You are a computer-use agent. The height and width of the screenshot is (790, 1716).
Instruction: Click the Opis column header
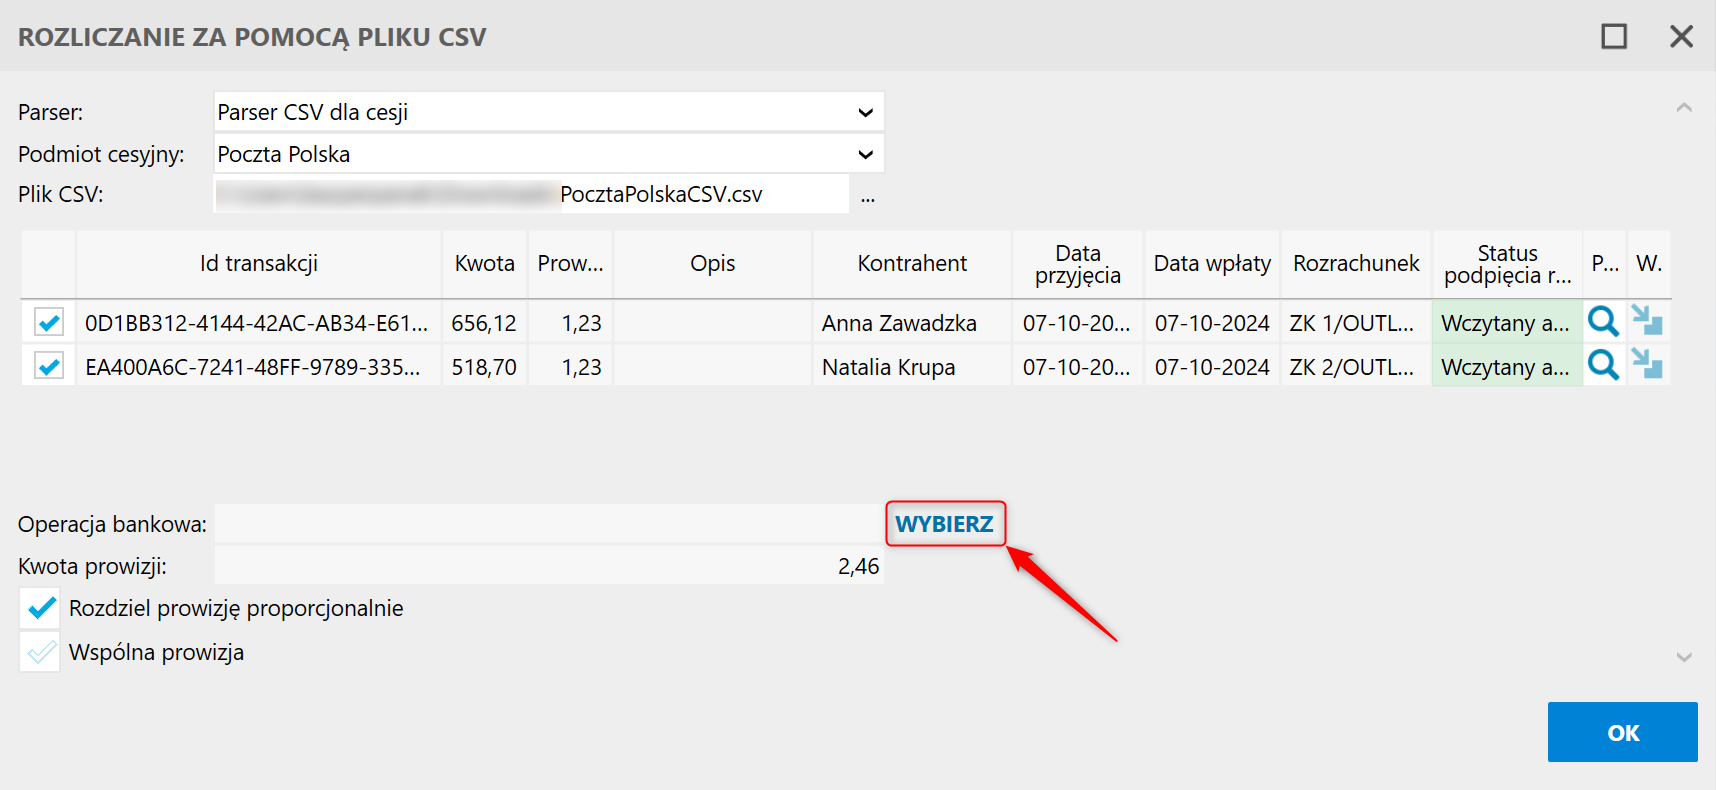(x=713, y=264)
